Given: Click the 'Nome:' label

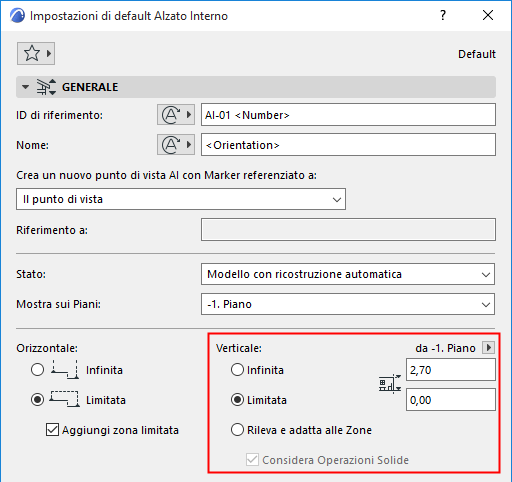Looking at the screenshot, I should coord(32,145).
